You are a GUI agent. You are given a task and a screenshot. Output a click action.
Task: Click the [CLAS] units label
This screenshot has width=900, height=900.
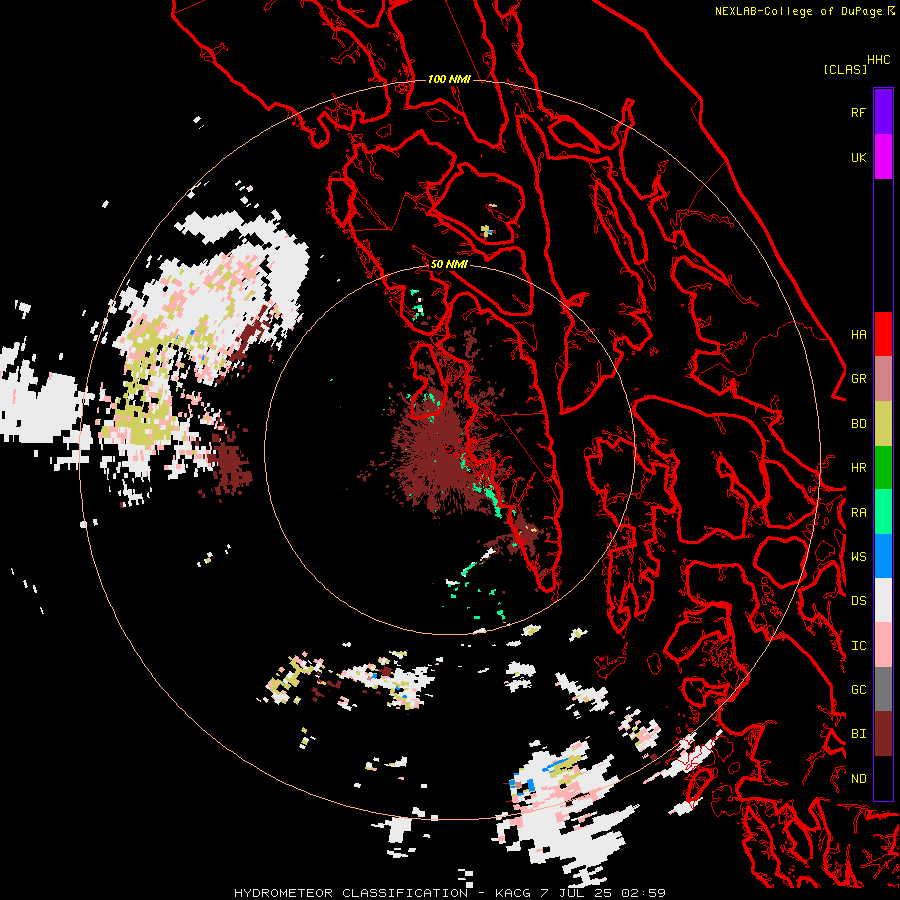[845, 69]
